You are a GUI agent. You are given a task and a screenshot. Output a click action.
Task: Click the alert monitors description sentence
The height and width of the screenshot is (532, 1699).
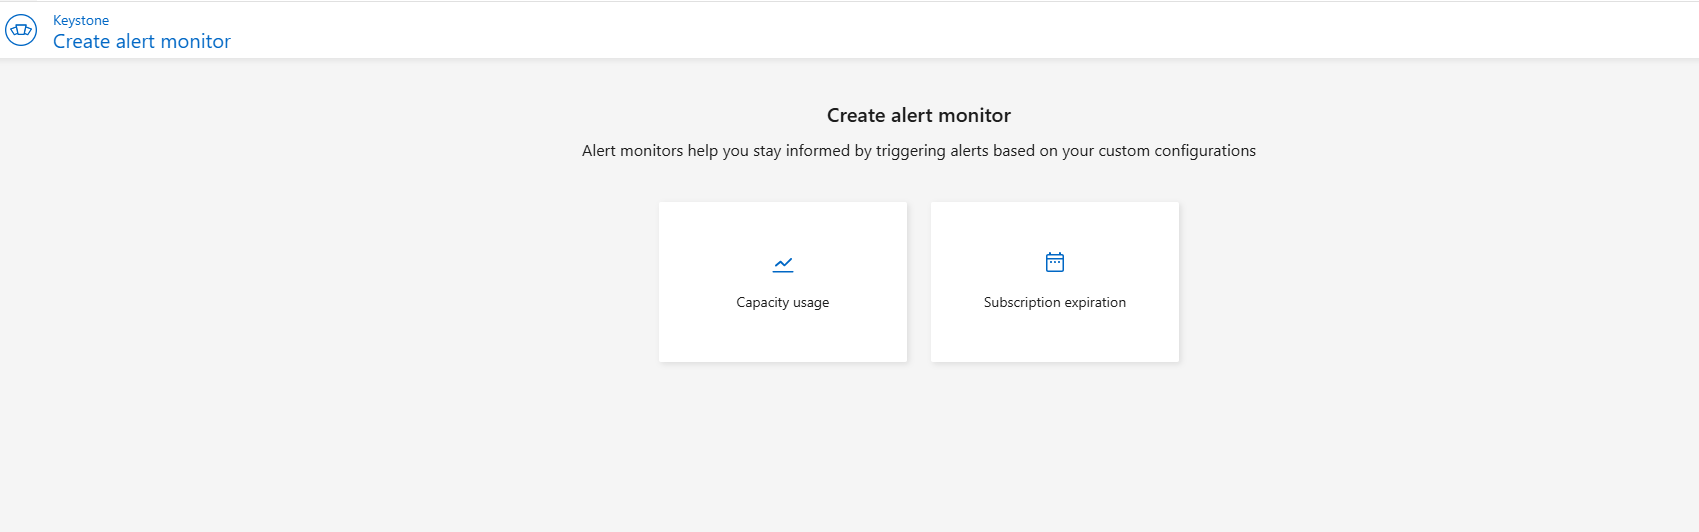pos(919,151)
